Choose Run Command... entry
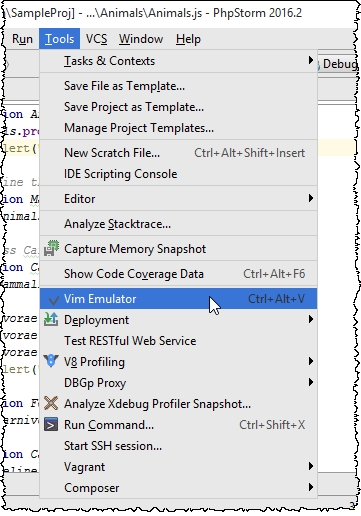Viewport: 361px width, 516px height. pyautogui.click(x=178, y=425)
